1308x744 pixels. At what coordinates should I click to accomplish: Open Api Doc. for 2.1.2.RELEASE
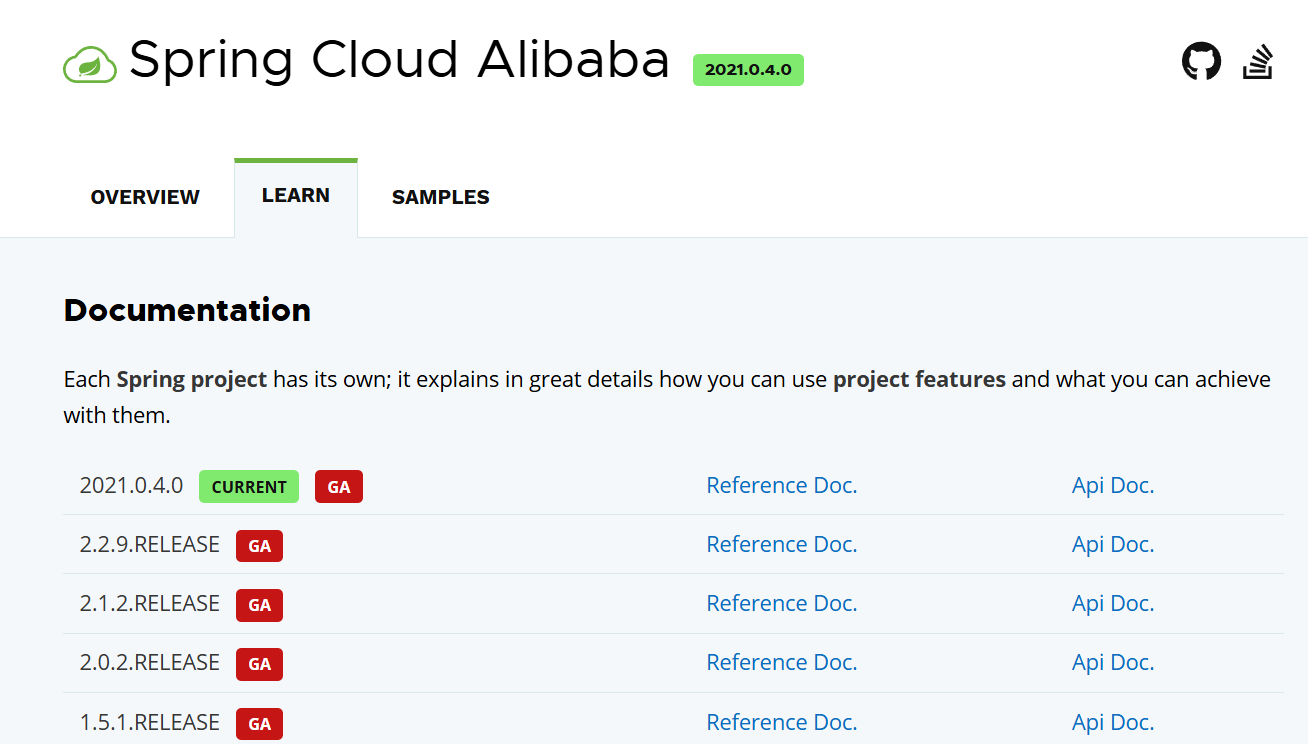[1113, 603]
